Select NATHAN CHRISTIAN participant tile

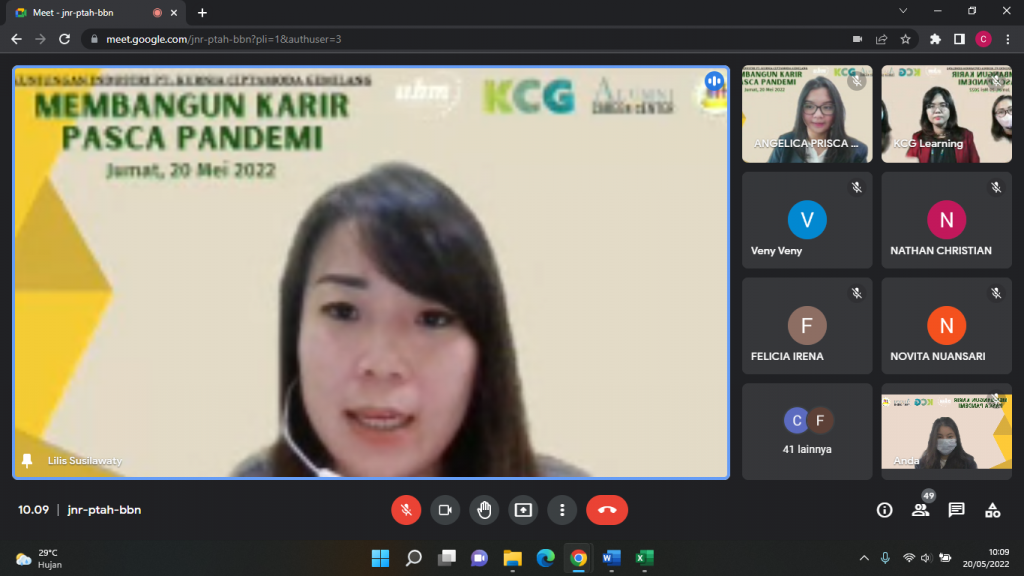click(946, 220)
